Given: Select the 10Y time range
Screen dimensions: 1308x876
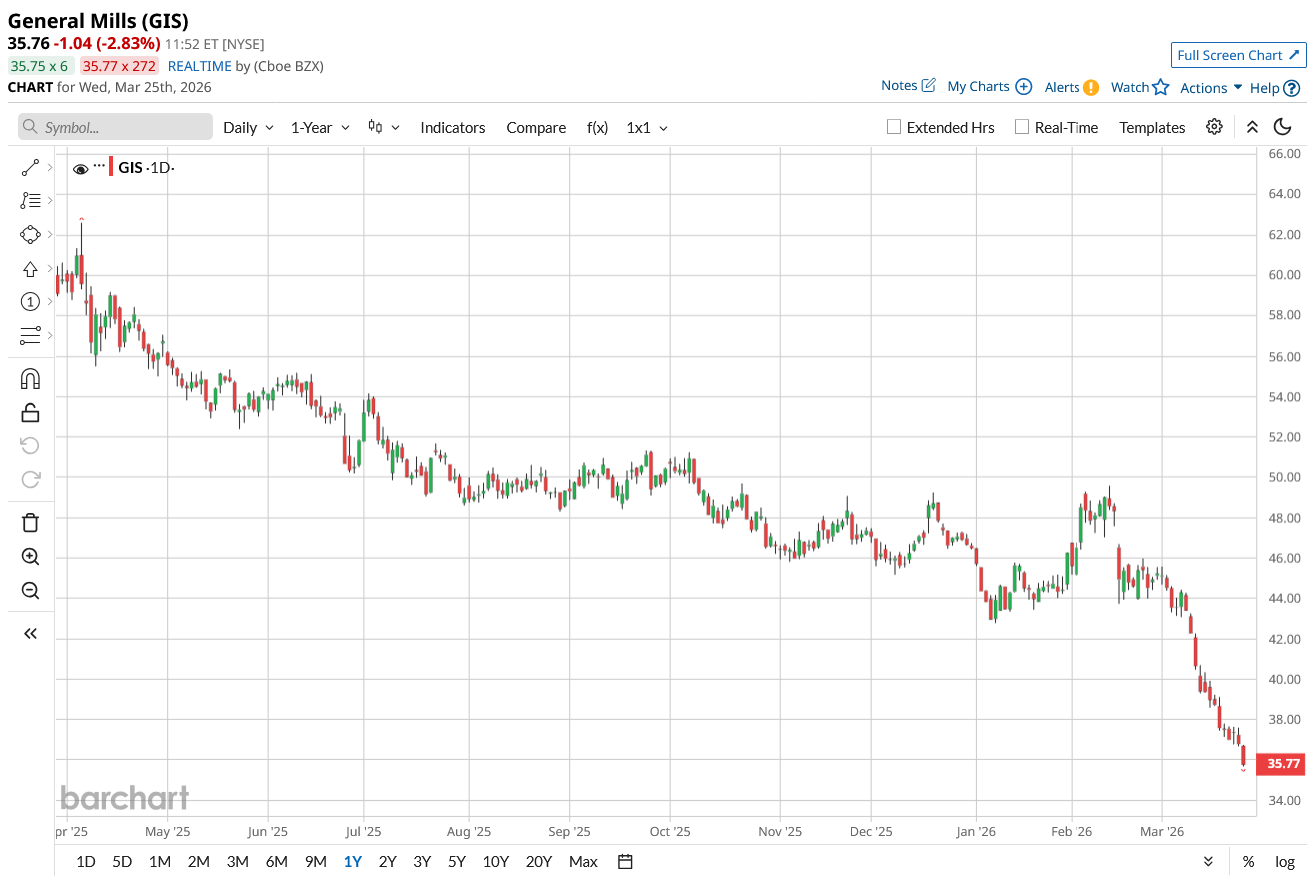Looking at the screenshot, I should point(496,861).
